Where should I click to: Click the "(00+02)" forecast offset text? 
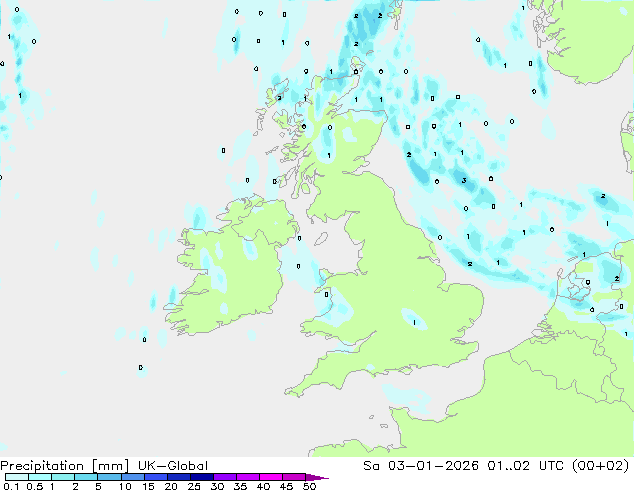coord(601,466)
